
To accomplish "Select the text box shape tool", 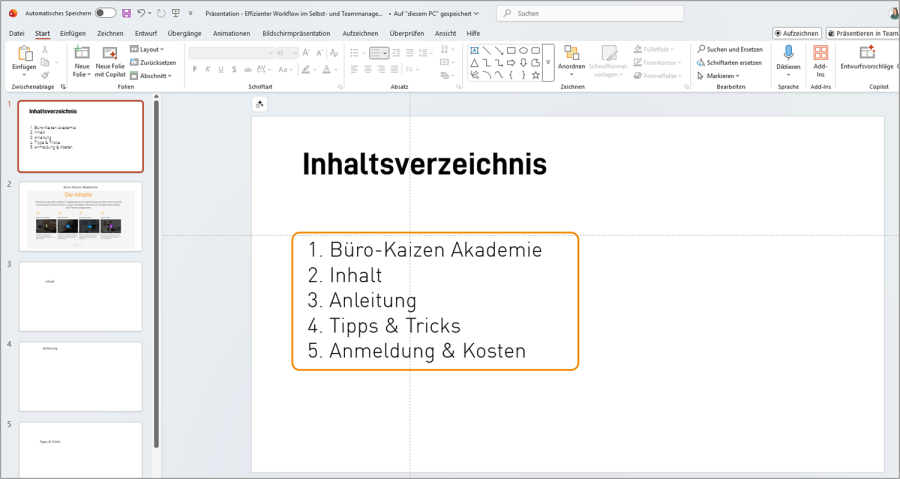I will pyautogui.click(x=475, y=50).
